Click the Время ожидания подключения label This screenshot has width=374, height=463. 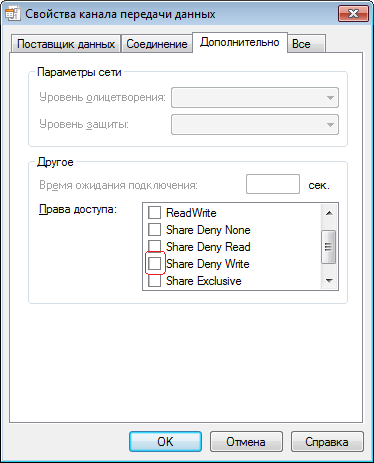coord(118,185)
